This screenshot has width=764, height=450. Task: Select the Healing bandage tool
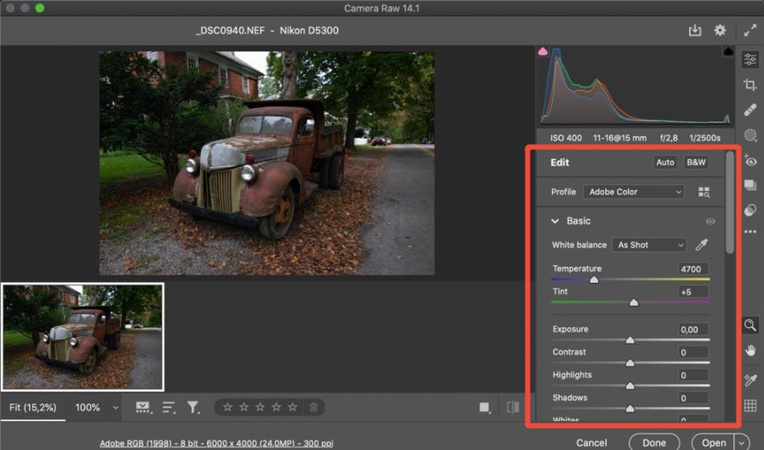[750, 110]
